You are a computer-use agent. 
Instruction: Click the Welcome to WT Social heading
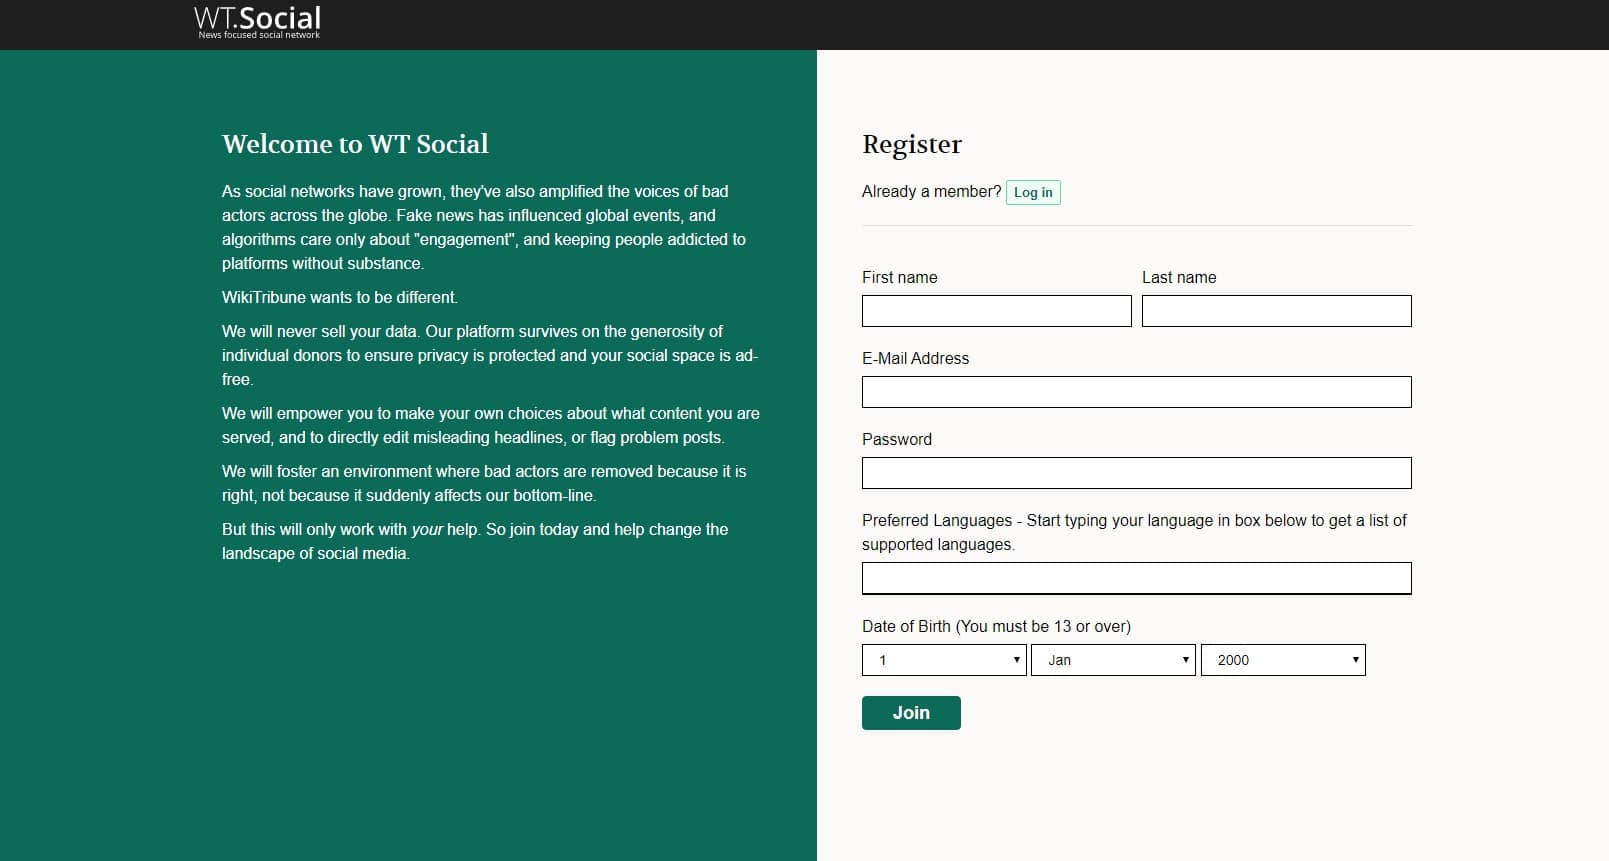[355, 144]
